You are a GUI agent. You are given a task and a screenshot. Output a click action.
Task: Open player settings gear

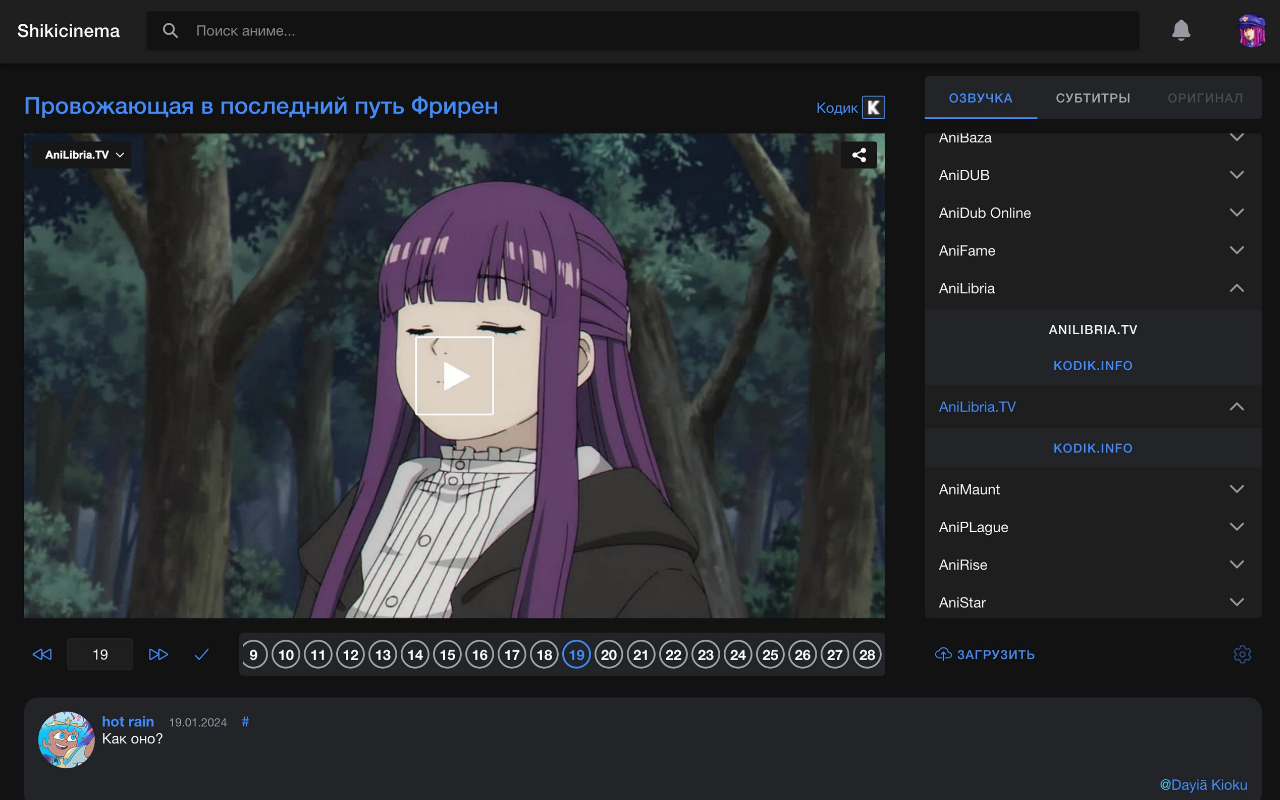[1242, 654]
